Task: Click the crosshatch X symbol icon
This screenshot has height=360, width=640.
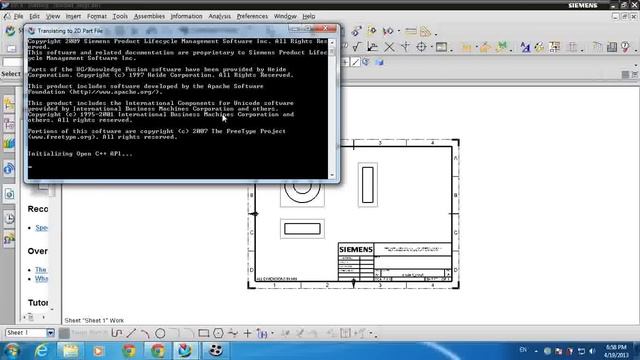Action: click(389, 47)
